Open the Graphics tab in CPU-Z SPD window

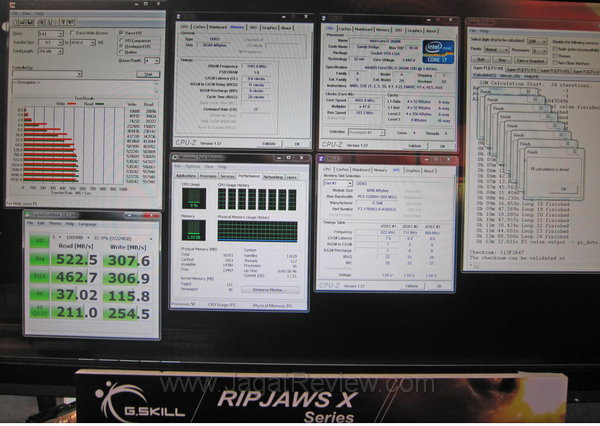[412, 171]
